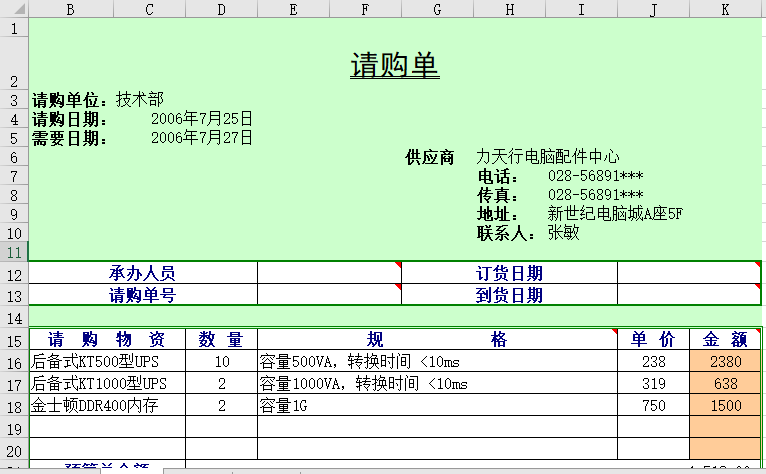Select column E header
The width and height of the screenshot is (766, 474).
click(x=293, y=9)
